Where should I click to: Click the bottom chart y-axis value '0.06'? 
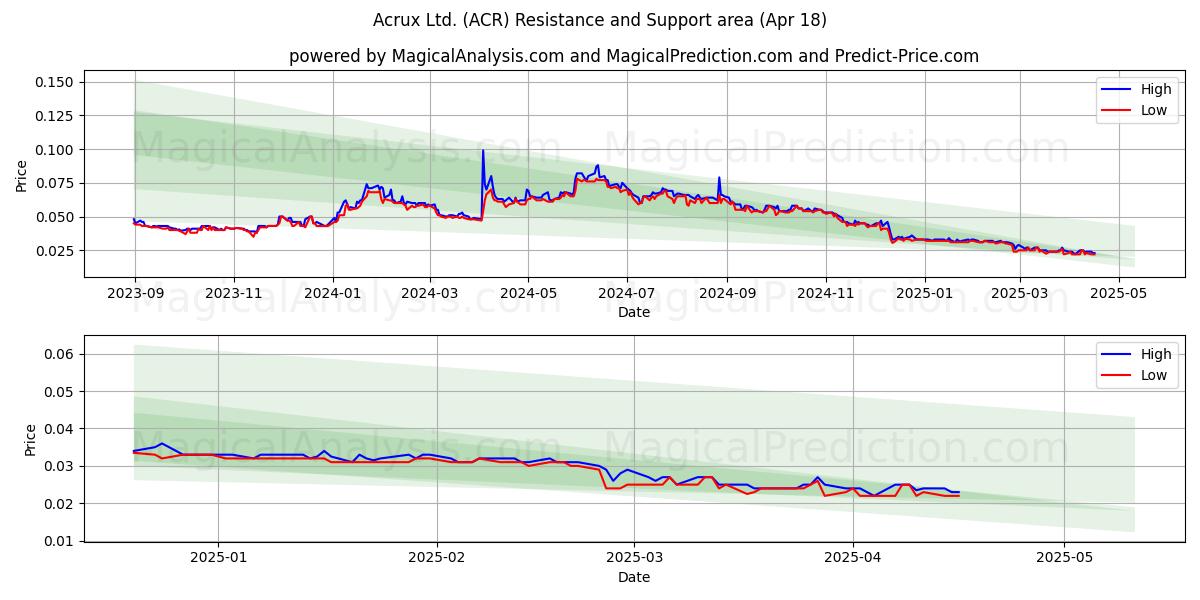(60, 354)
